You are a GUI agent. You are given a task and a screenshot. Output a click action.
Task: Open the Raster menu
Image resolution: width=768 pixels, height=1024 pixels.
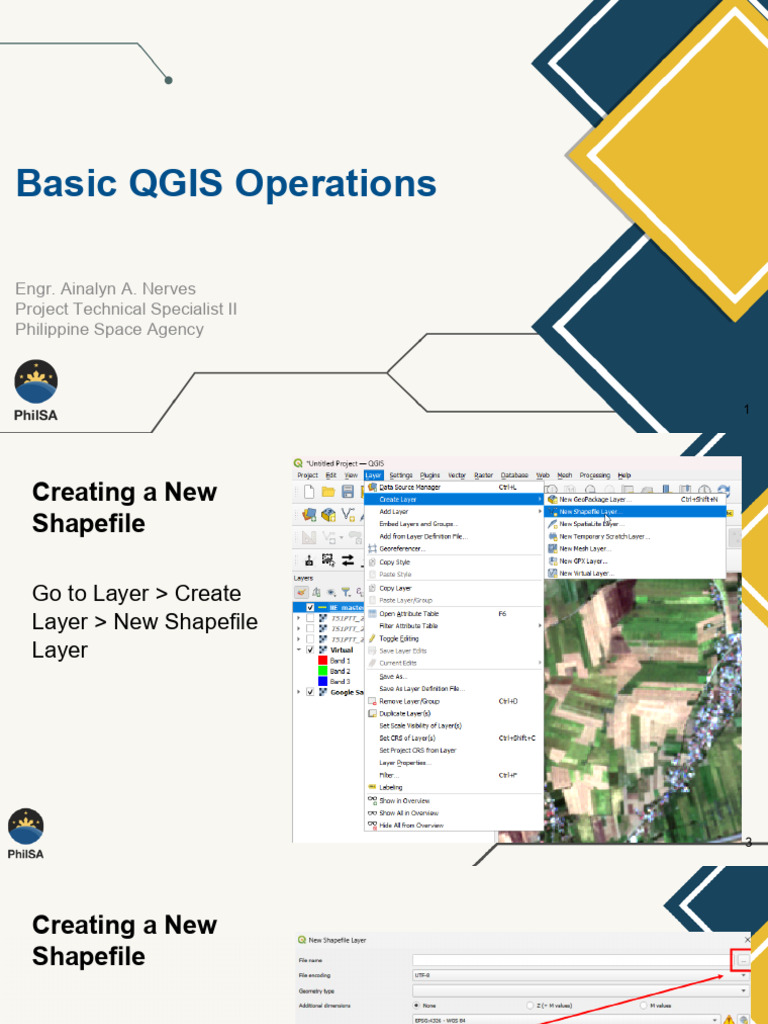(483, 475)
